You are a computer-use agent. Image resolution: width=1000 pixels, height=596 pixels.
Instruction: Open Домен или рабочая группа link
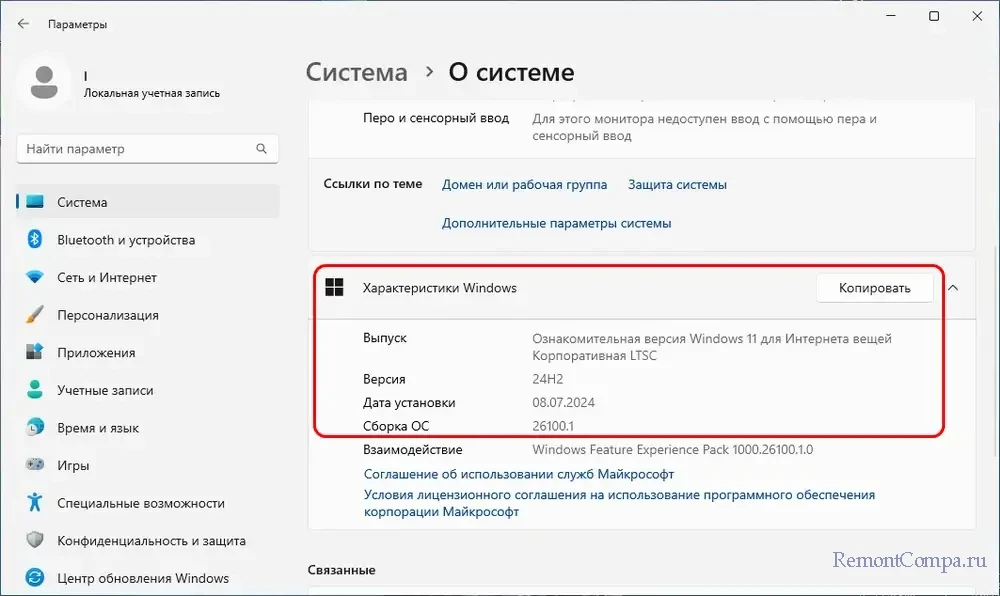click(524, 185)
